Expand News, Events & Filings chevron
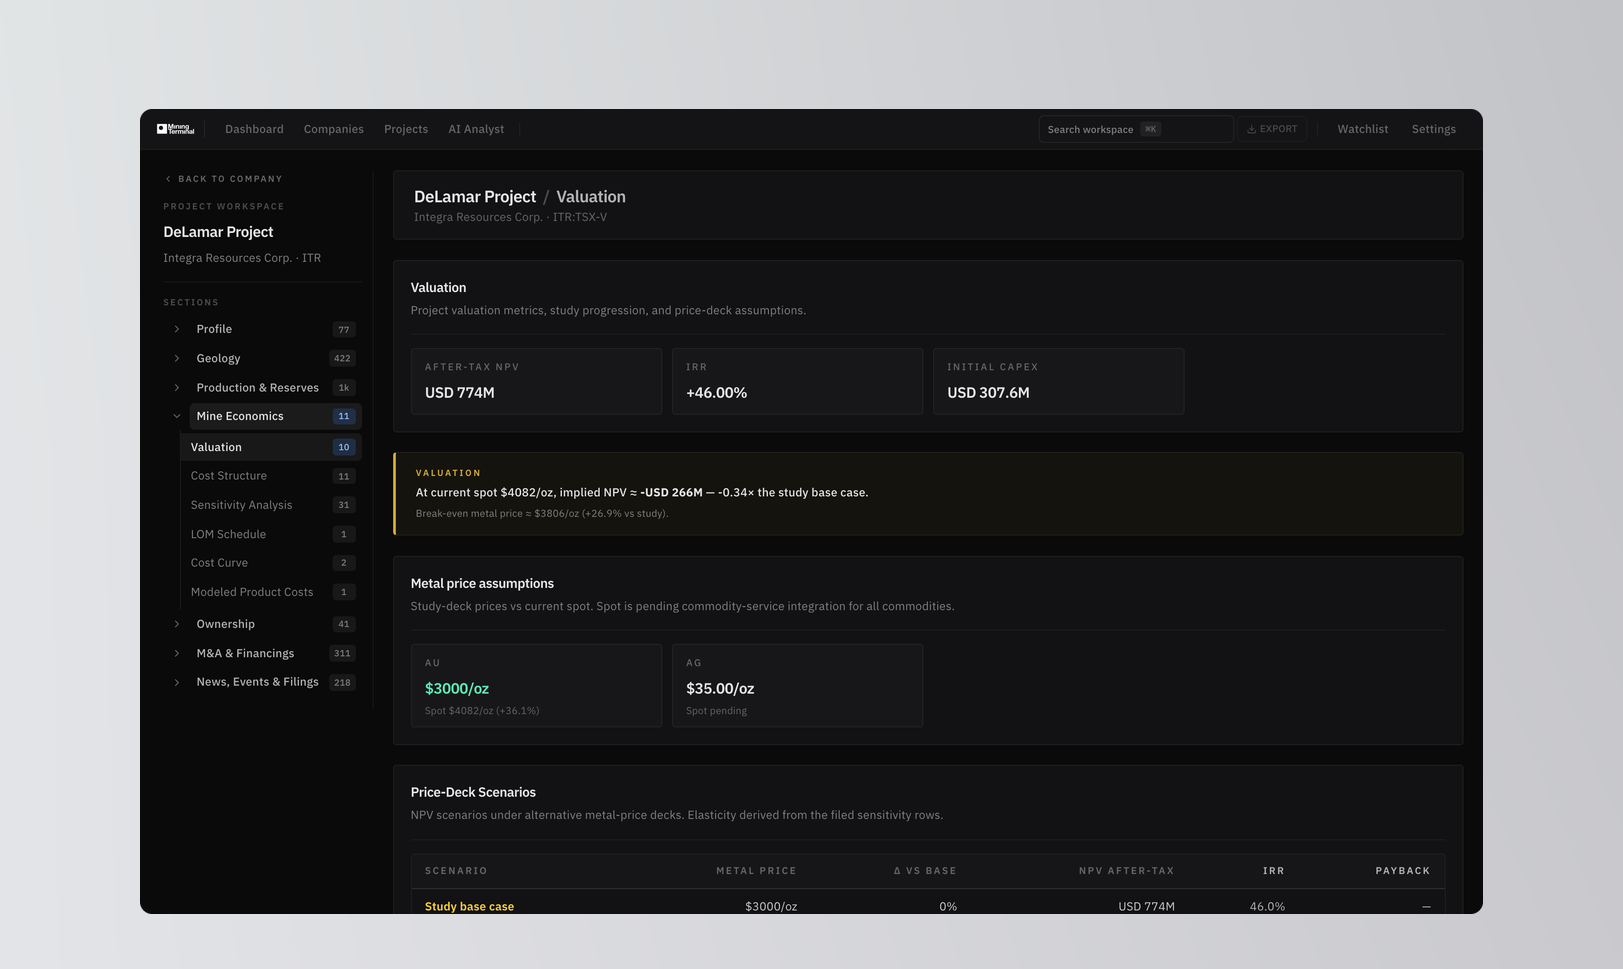 (177, 682)
